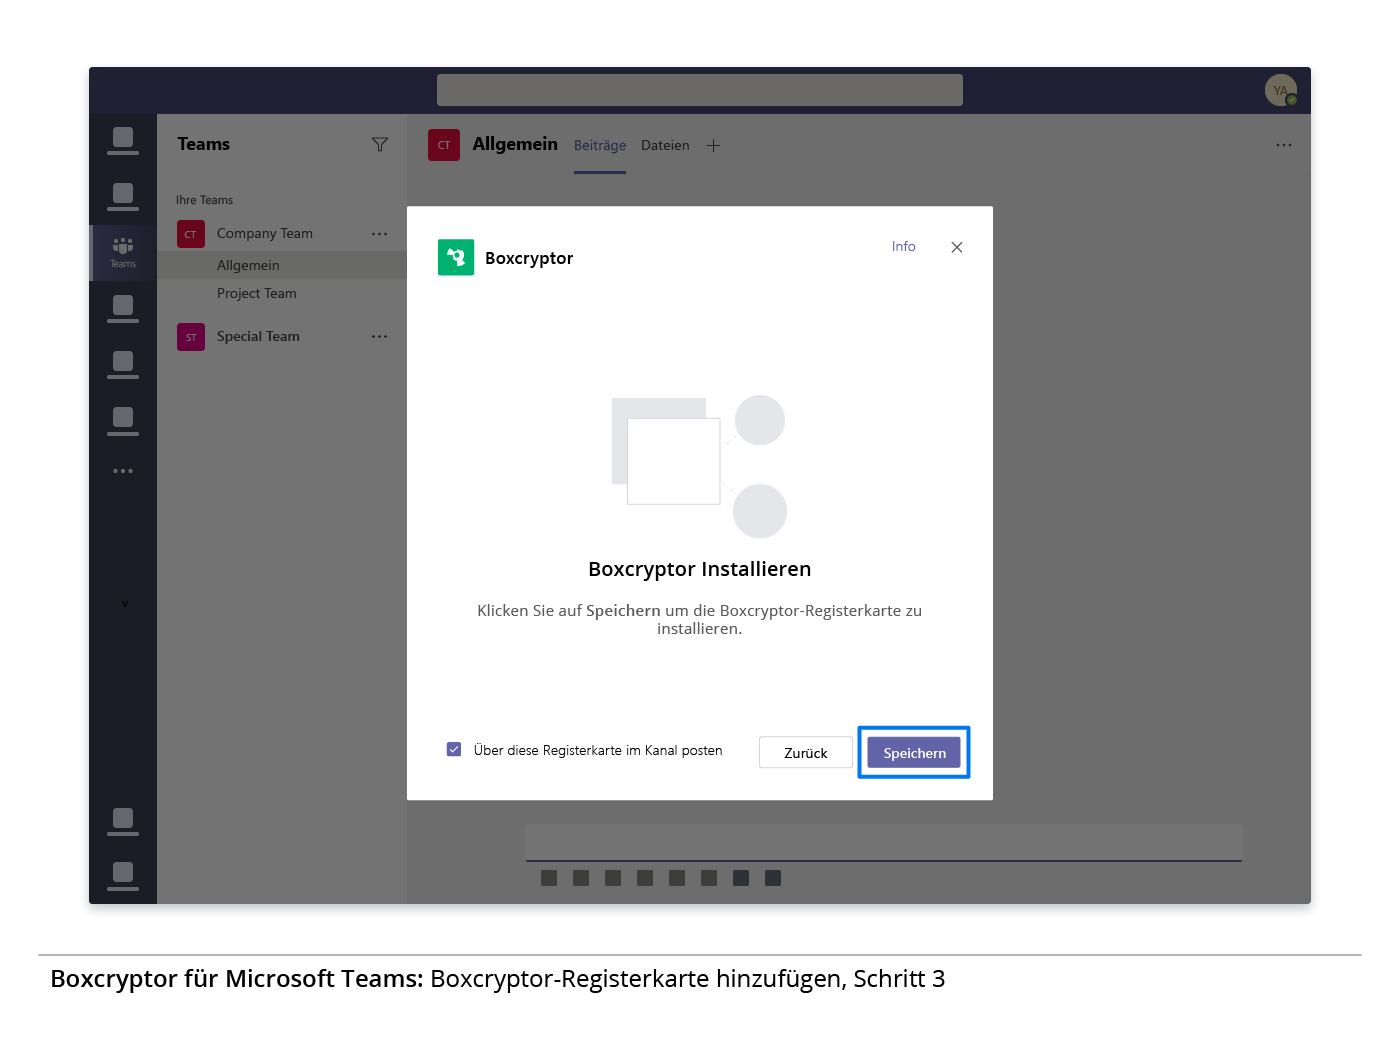Open the Teams section in the sidebar

pos(123,253)
